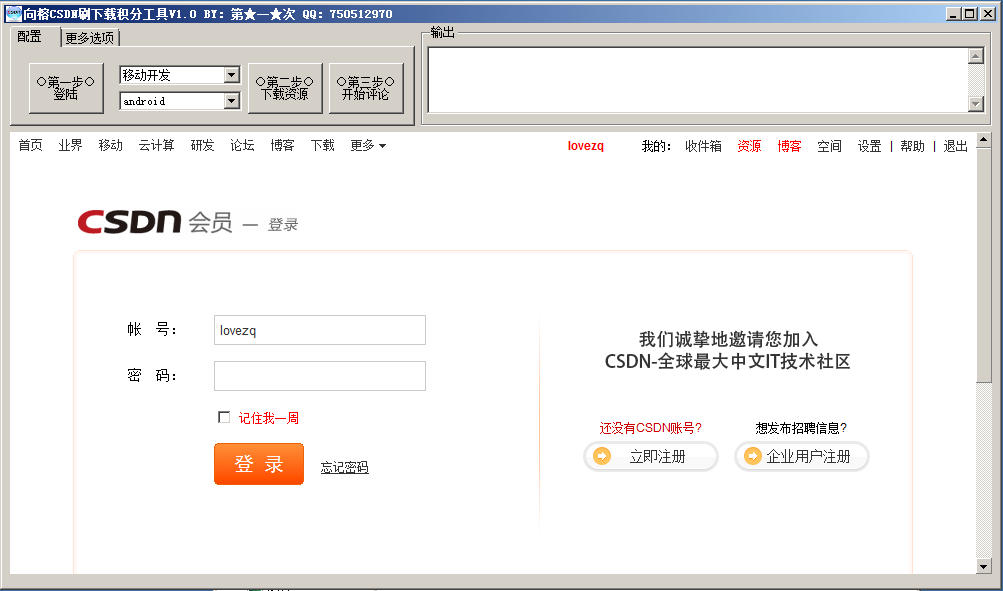The image size is (1003, 591).
Task: Click the orange arrow icon on 立即注册
Action: (x=603, y=456)
